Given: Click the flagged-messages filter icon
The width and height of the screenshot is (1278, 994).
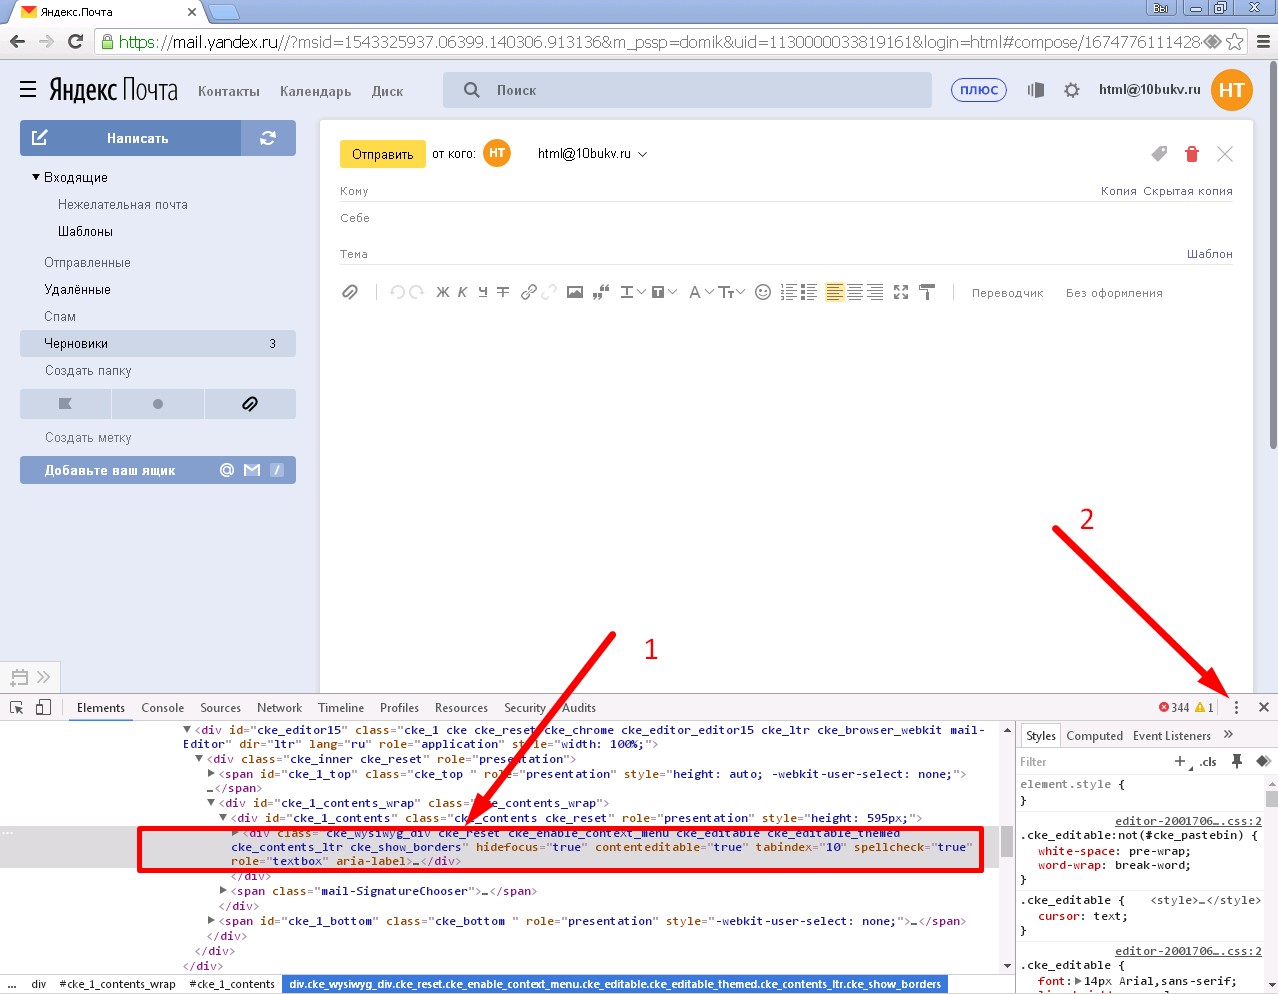Looking at the screenshot, I should [x=65, y=404].
